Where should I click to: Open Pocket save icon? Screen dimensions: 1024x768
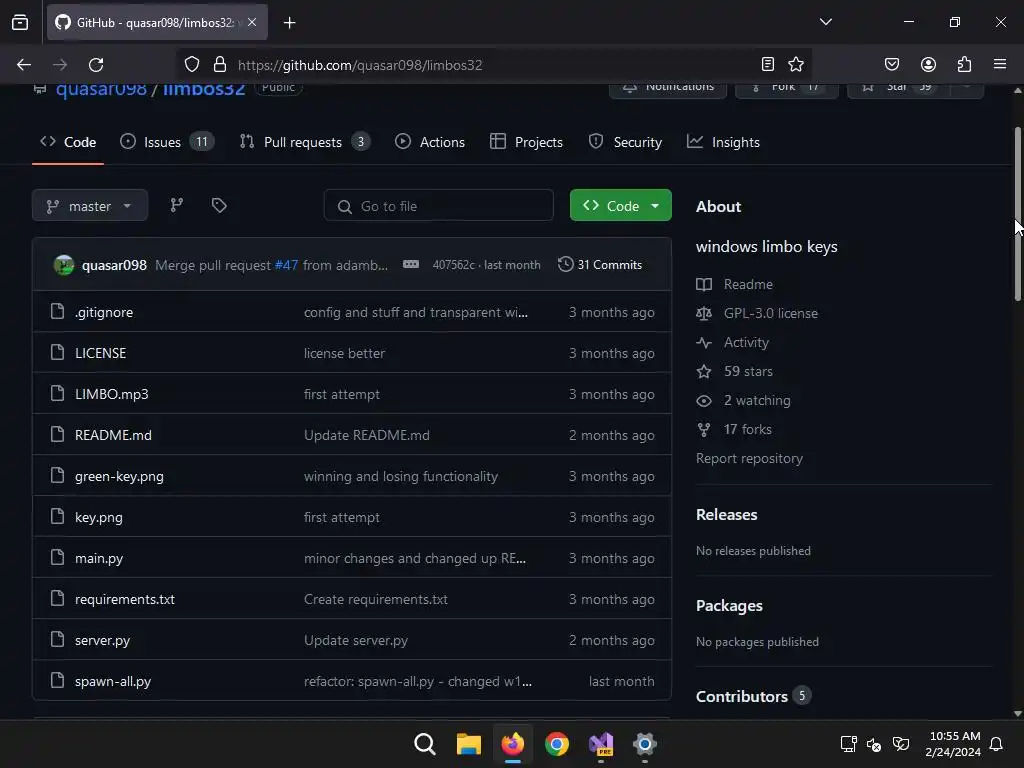pyautogui.click(x=891, y=64)
